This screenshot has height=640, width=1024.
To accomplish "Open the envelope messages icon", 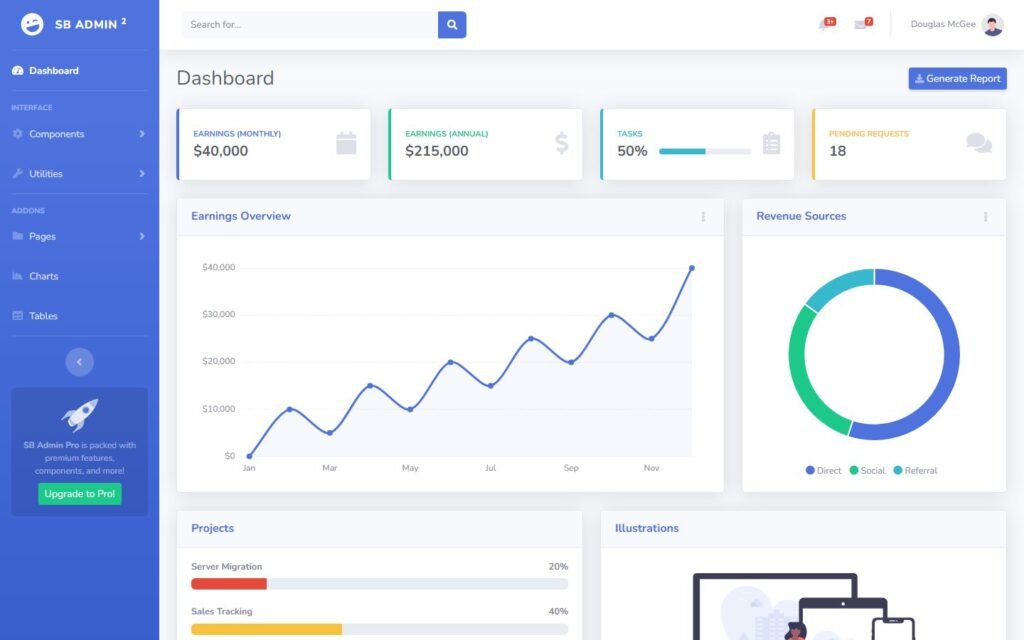I will tap(860, 25).
